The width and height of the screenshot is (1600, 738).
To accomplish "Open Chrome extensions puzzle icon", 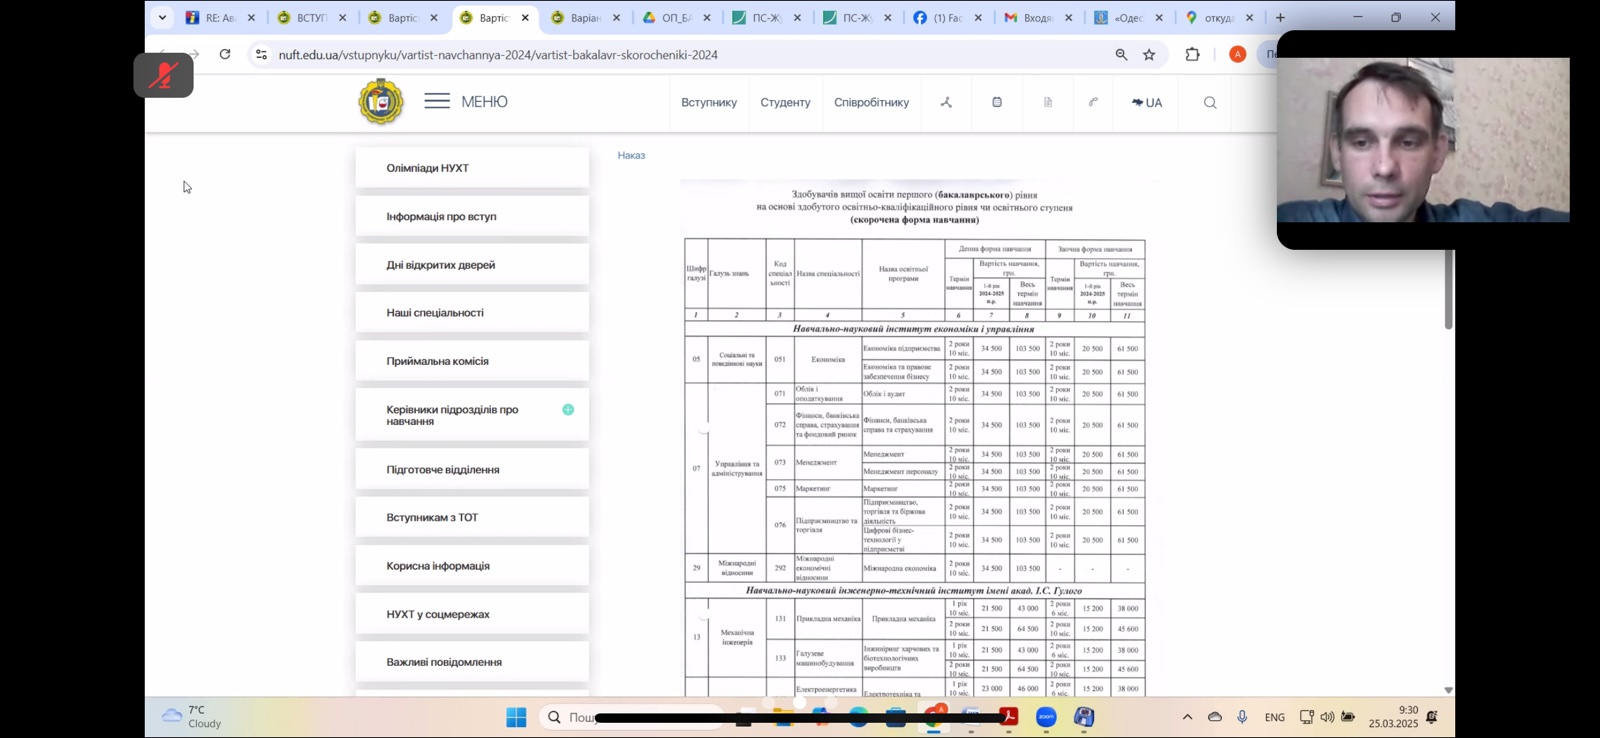I will pos(1192,55).
